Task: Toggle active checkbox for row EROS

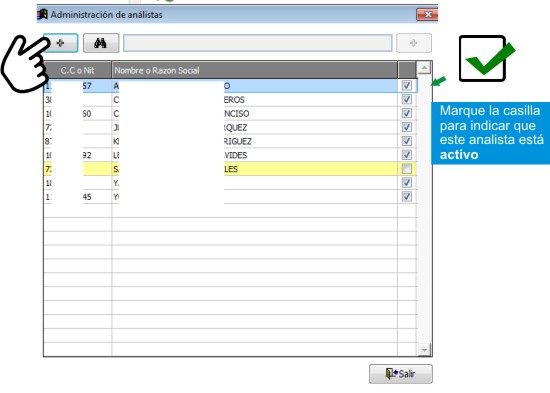Action: point(407,100)
